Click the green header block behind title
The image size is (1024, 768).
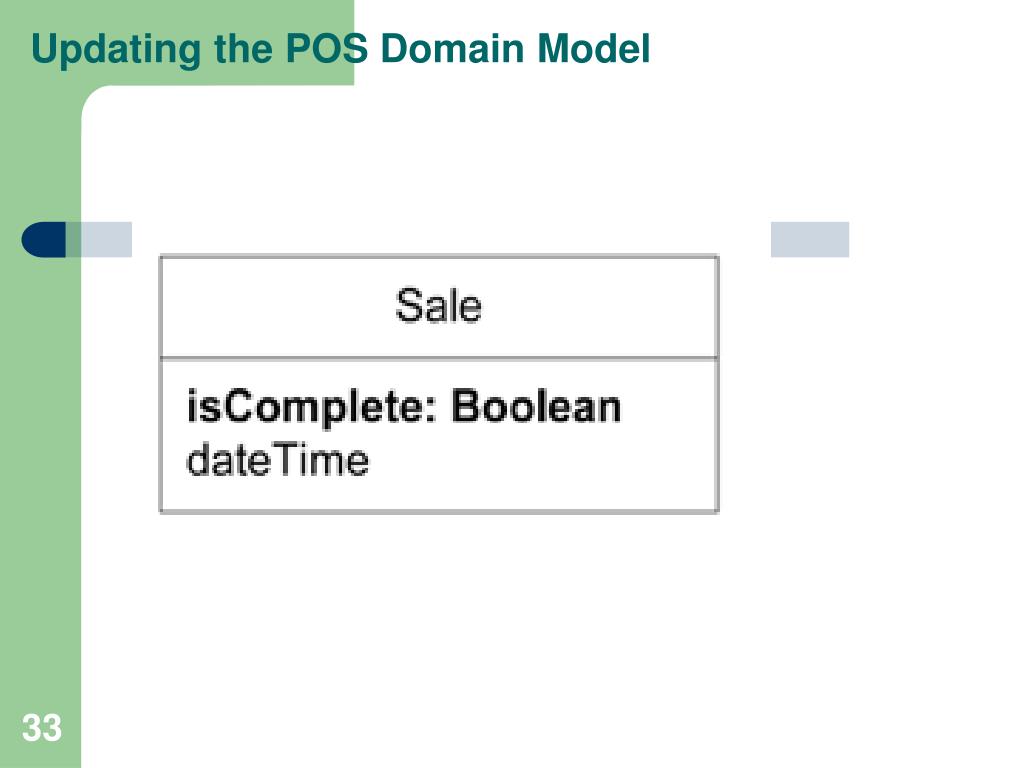tap(177, 42)
